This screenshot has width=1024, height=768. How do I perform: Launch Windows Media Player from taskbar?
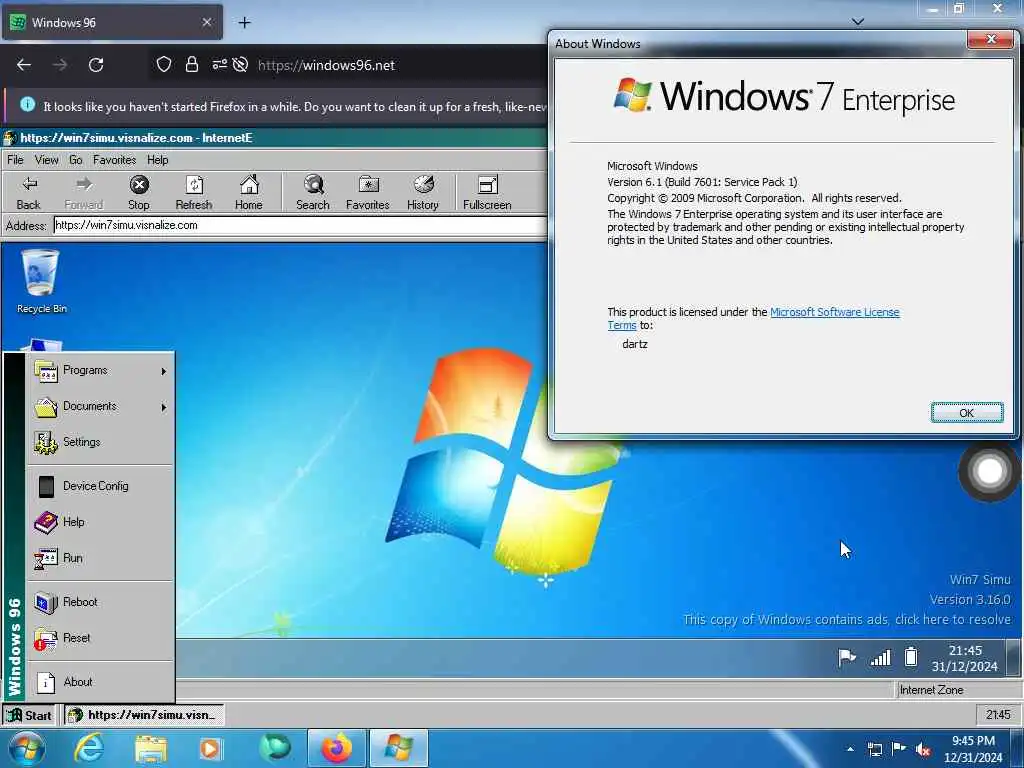click(210, 749)
